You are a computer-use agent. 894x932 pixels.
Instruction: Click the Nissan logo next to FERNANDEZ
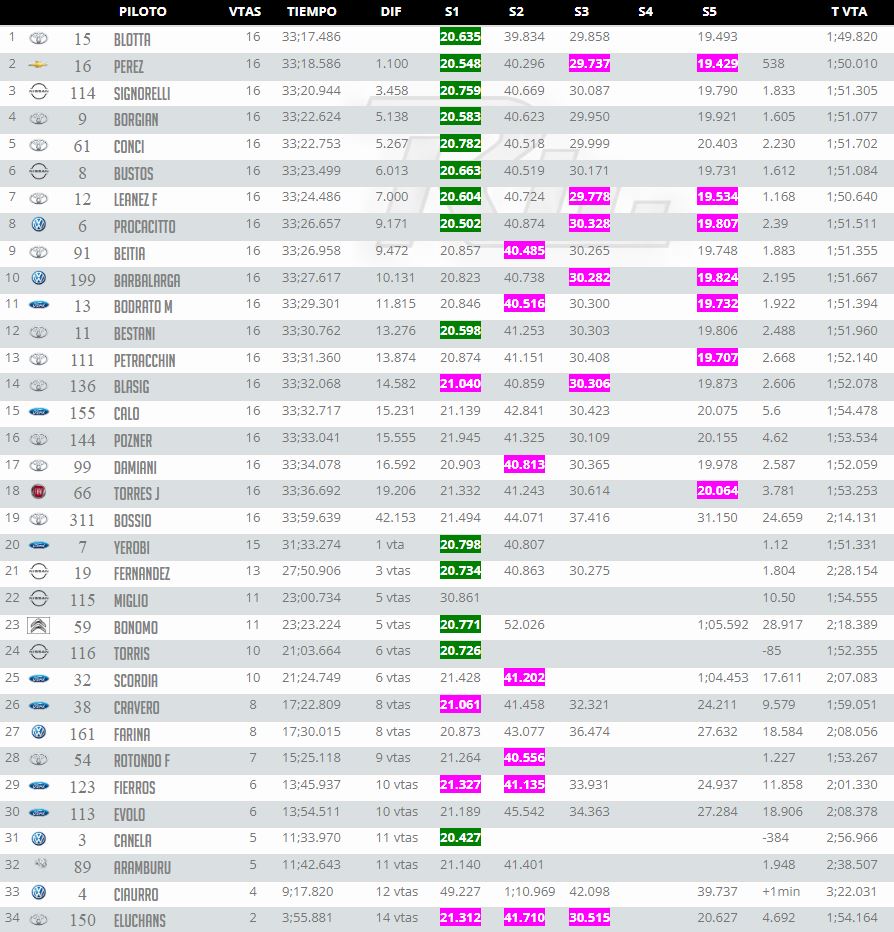(39, 571)
